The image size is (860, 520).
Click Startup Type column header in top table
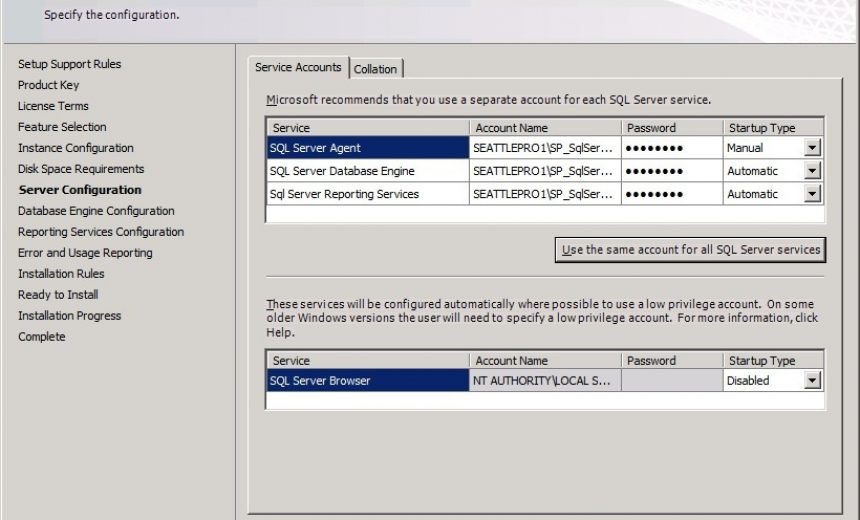pos(773,128)
